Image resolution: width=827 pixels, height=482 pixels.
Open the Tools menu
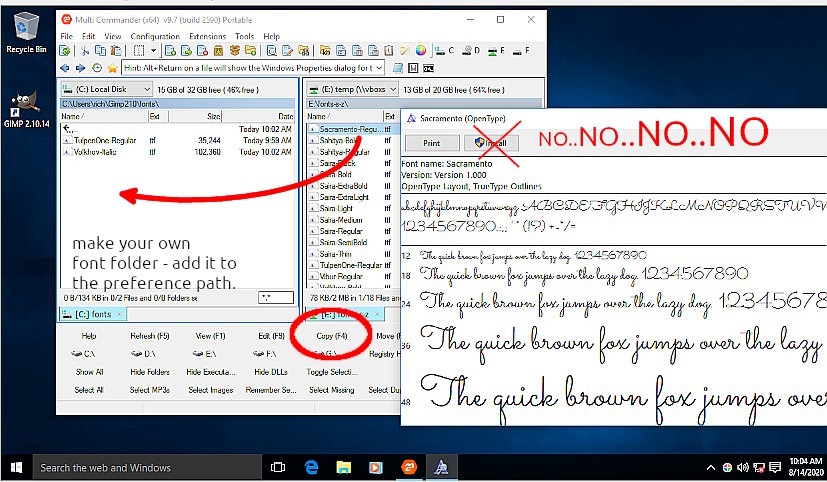244,36
